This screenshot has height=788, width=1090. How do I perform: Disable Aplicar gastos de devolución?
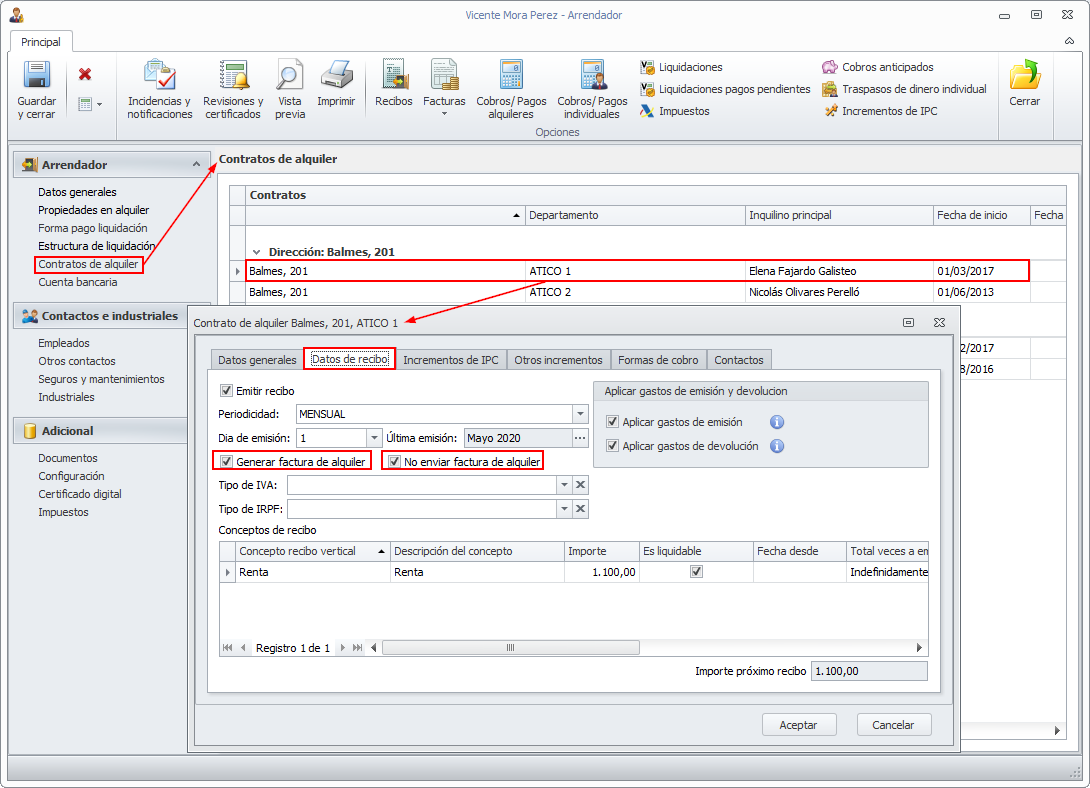613,446
